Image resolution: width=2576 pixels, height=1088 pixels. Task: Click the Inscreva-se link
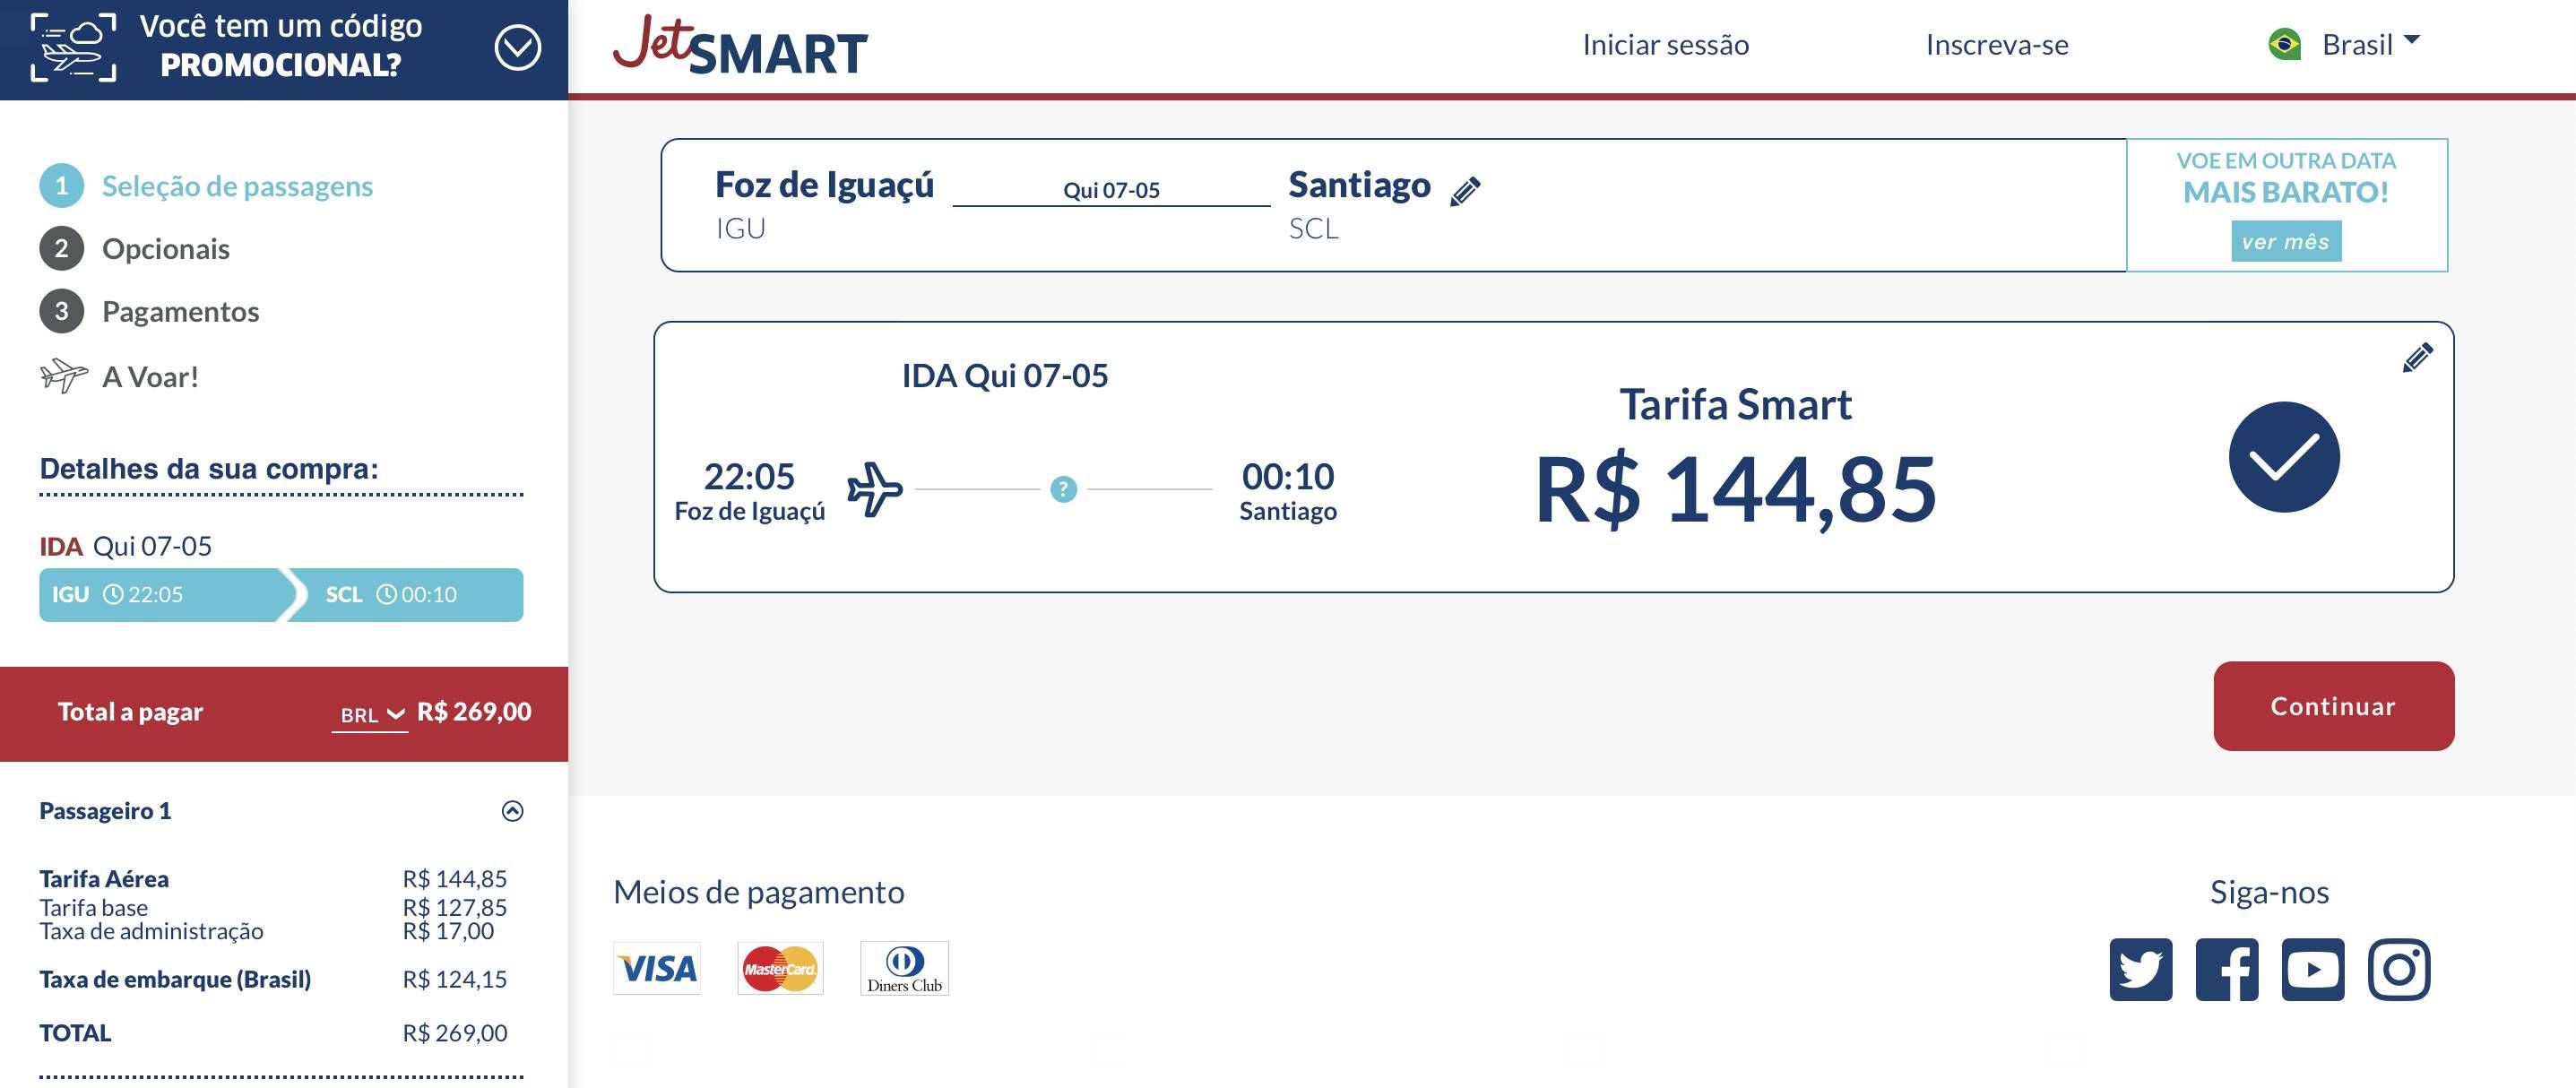point(1997,45)
